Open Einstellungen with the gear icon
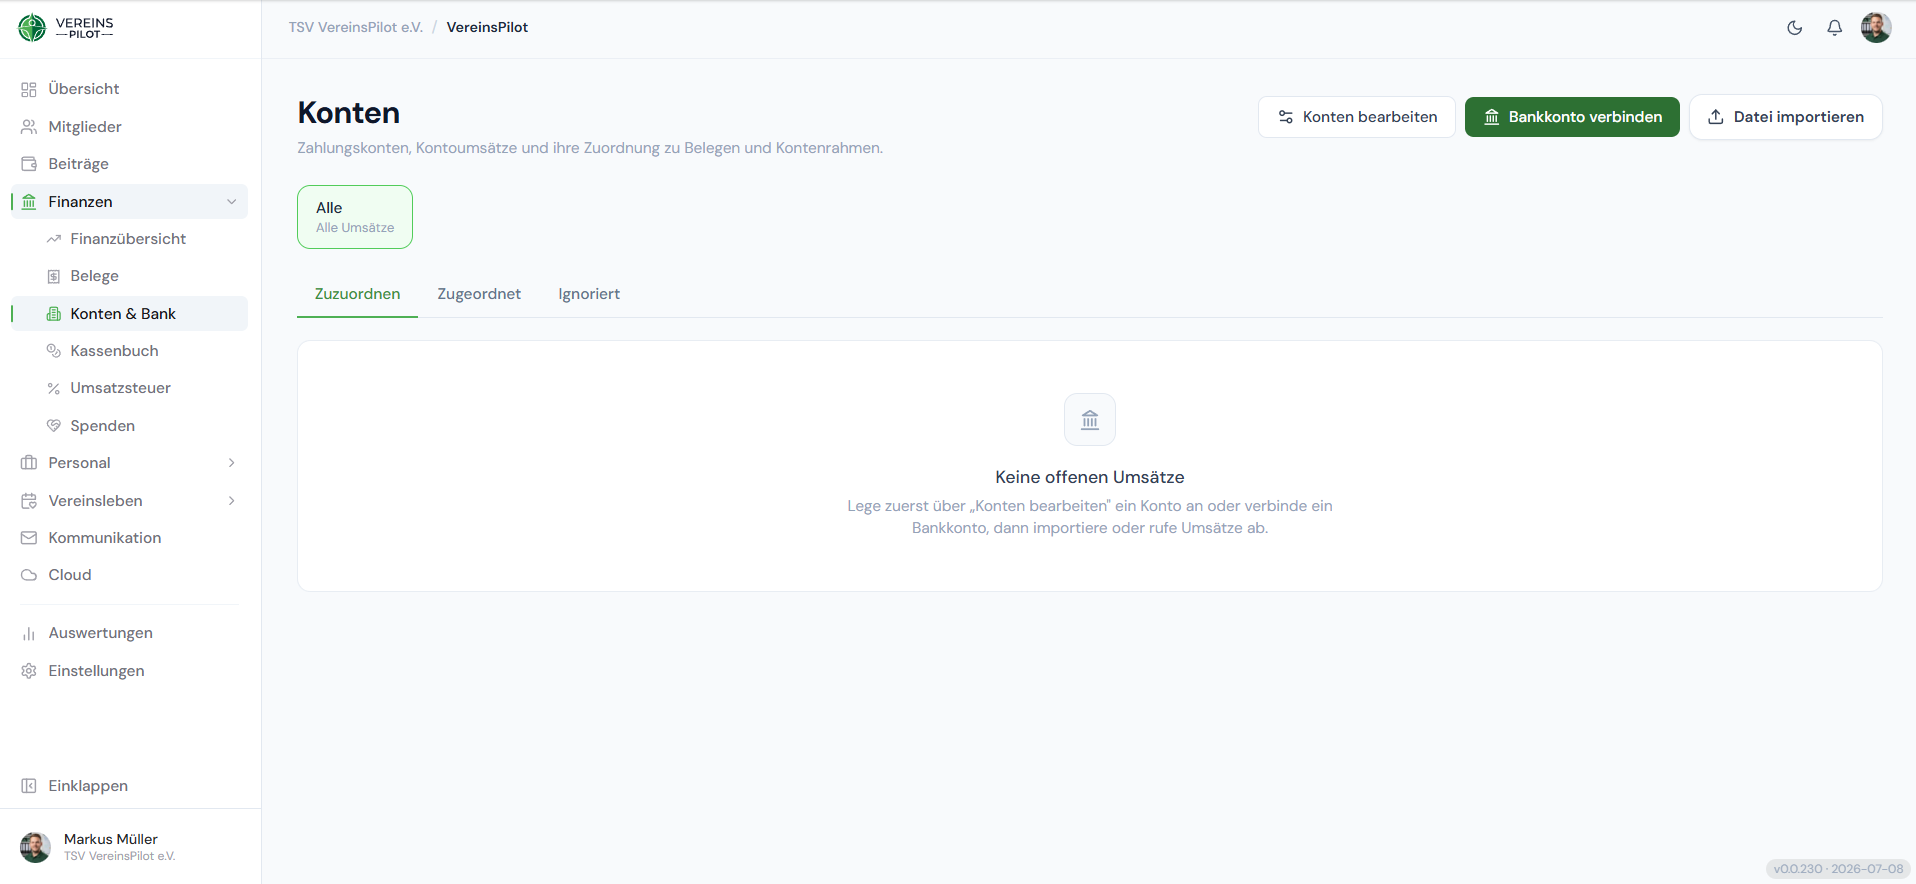1916x884 pixels. pos(29,671)
